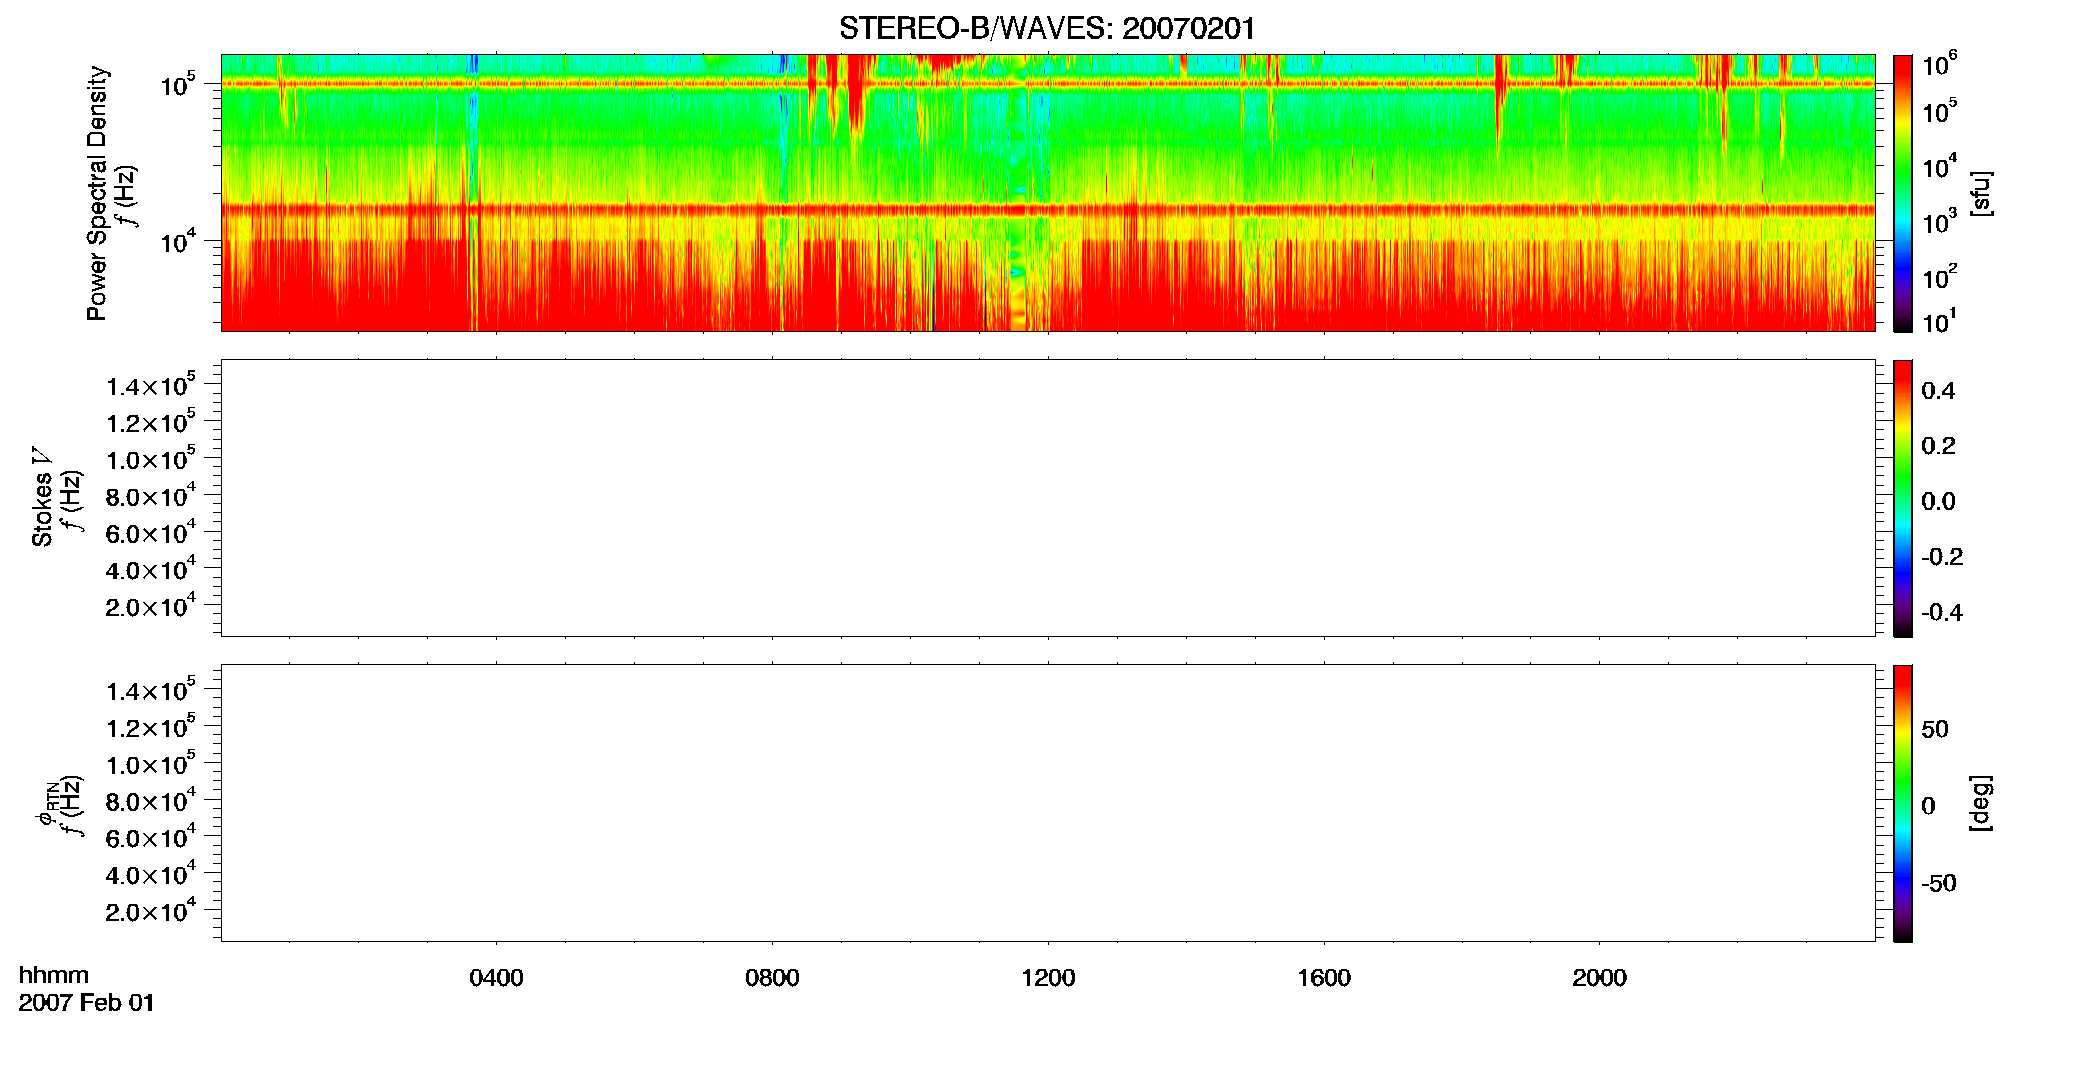Click the 1200 time tick label
Screen dimensions: 2096x1080
click(1048, 978)
